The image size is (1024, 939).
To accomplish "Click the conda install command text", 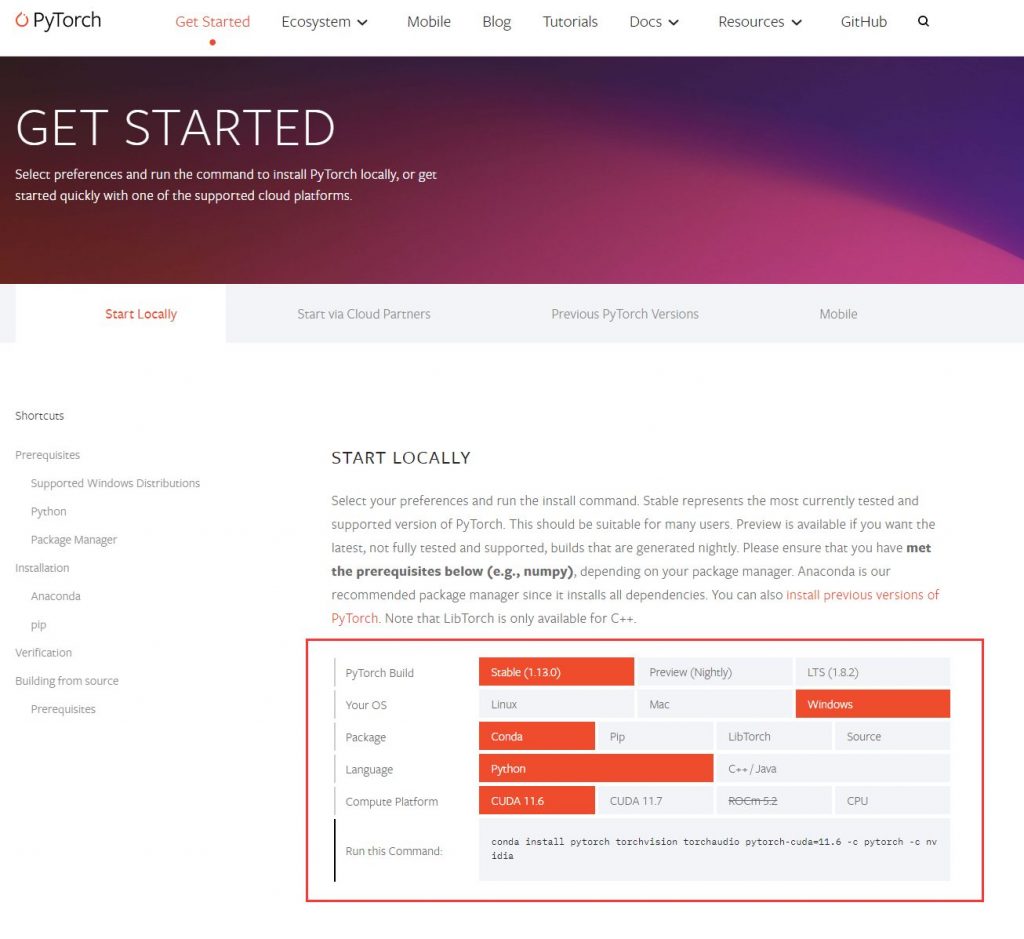I will [x=714, y=849].
